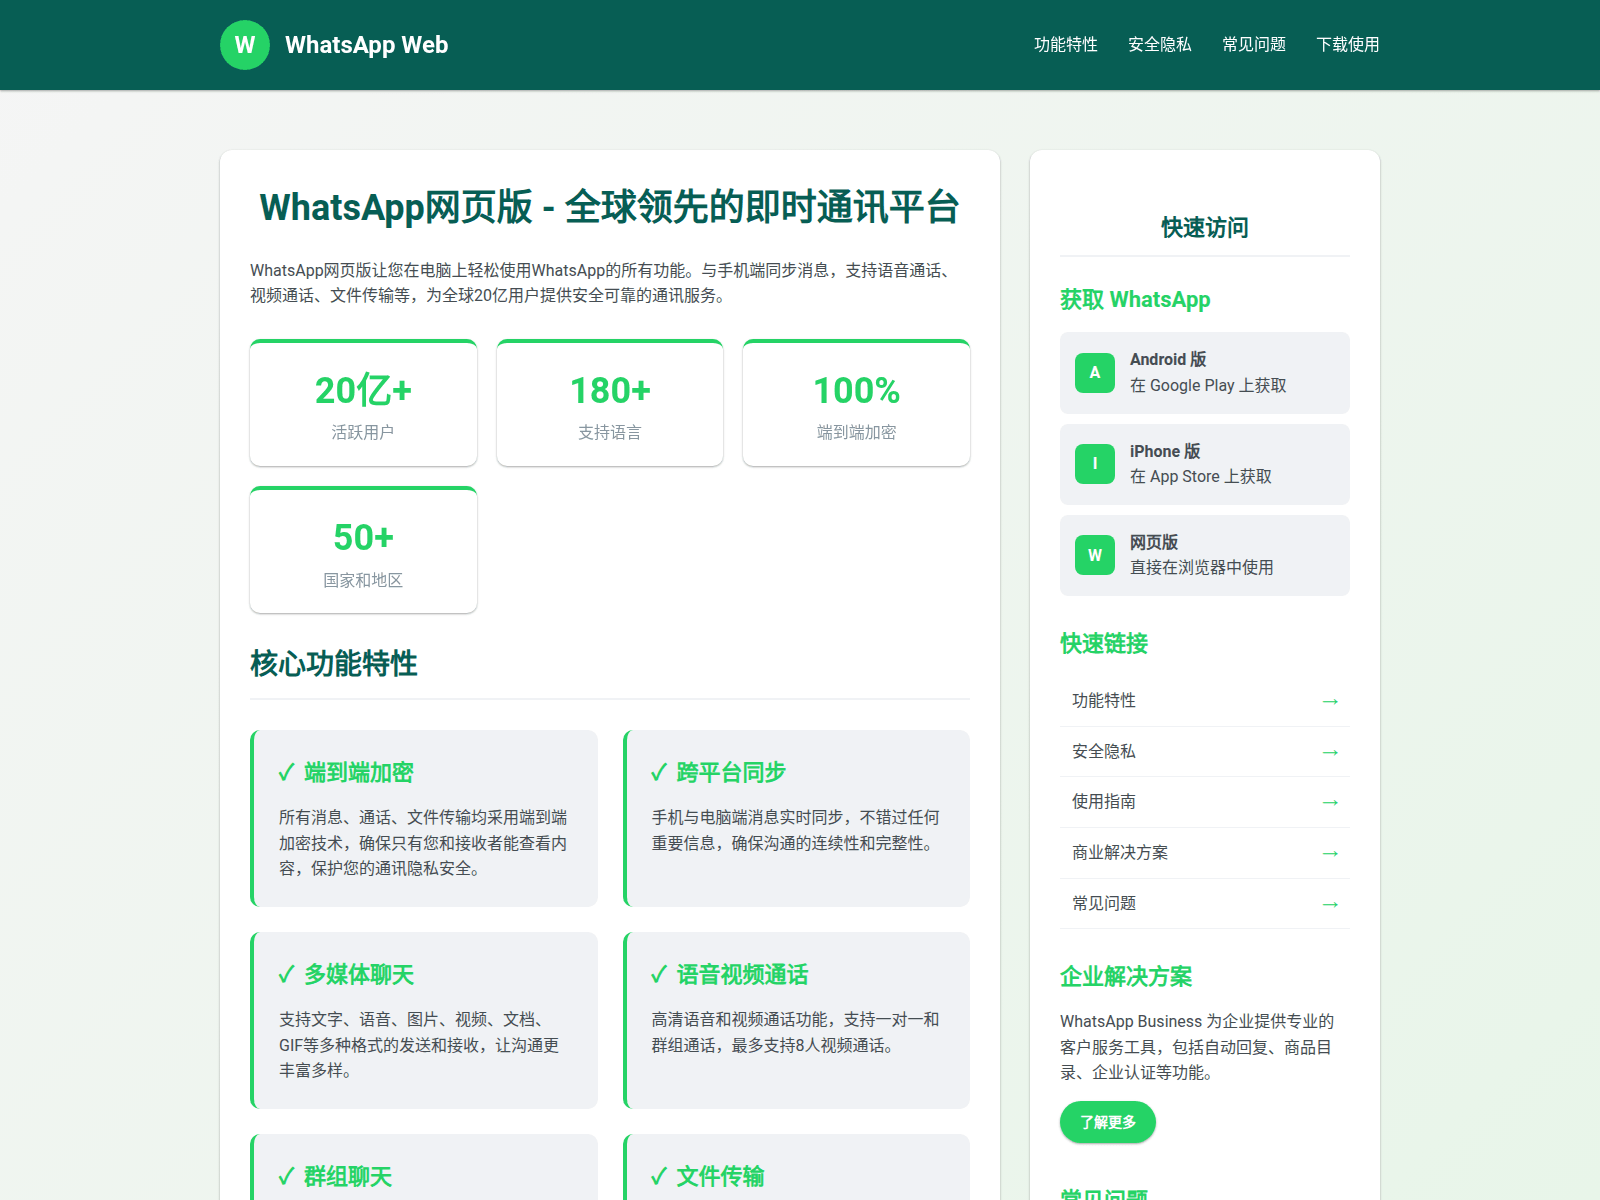Click the 端到端加密 feature heading

pos(359,773)
